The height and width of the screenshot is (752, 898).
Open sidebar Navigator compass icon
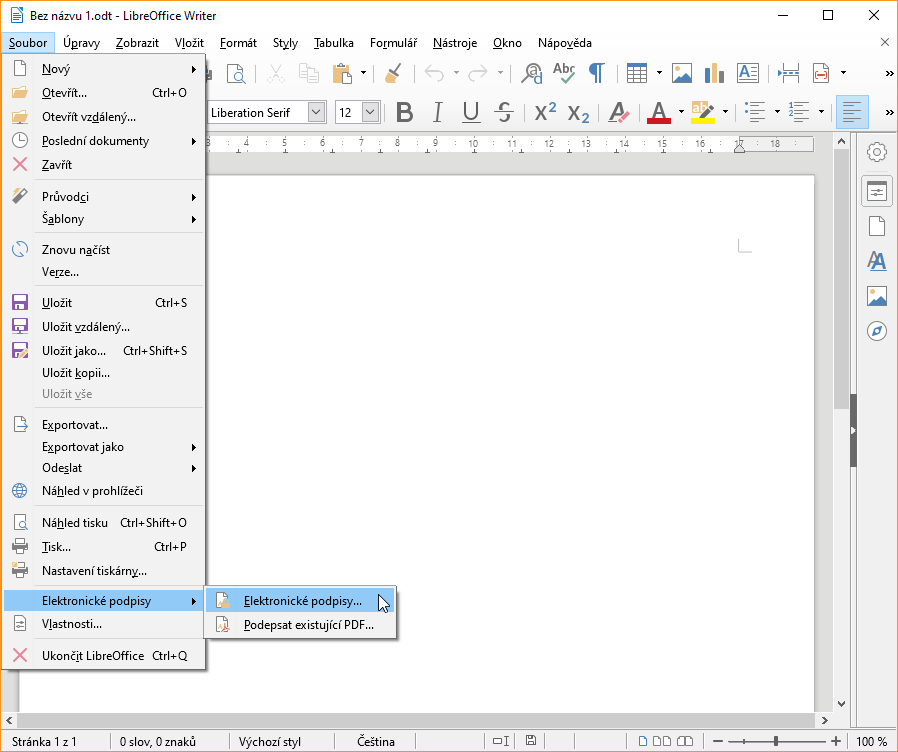pos(876,331)
